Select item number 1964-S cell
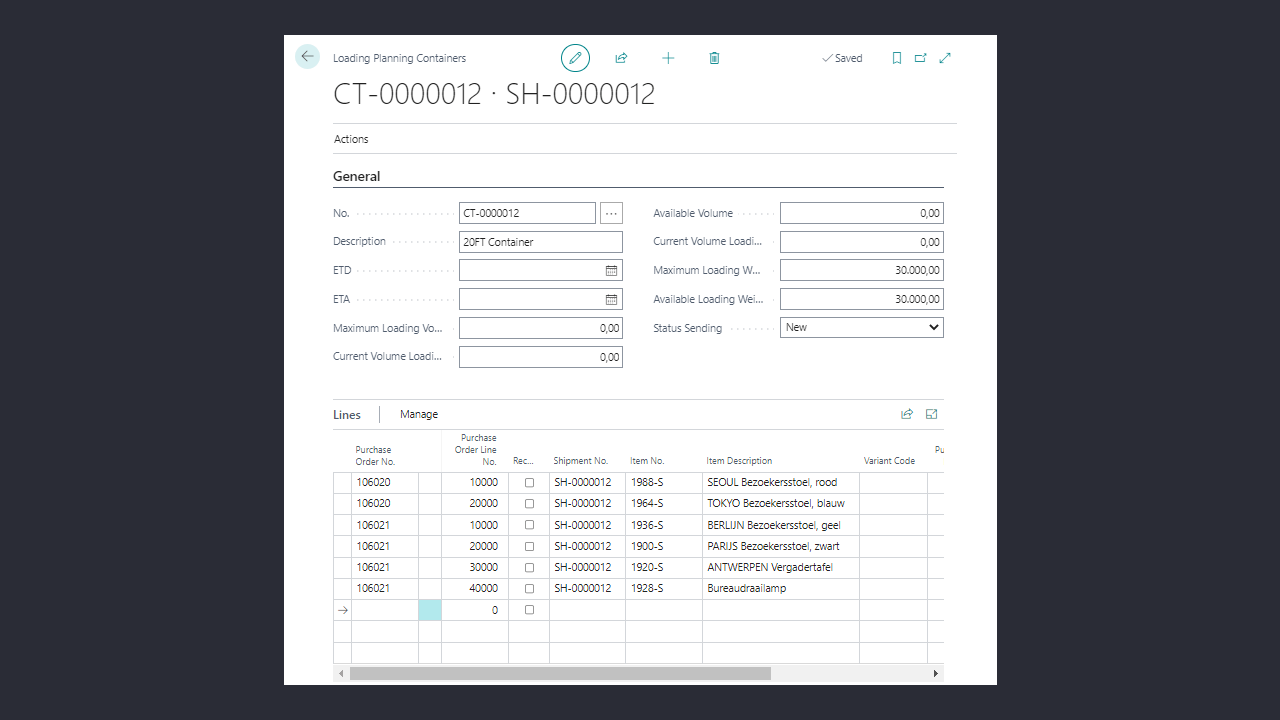1280x720 pixels. pos(664,504)
